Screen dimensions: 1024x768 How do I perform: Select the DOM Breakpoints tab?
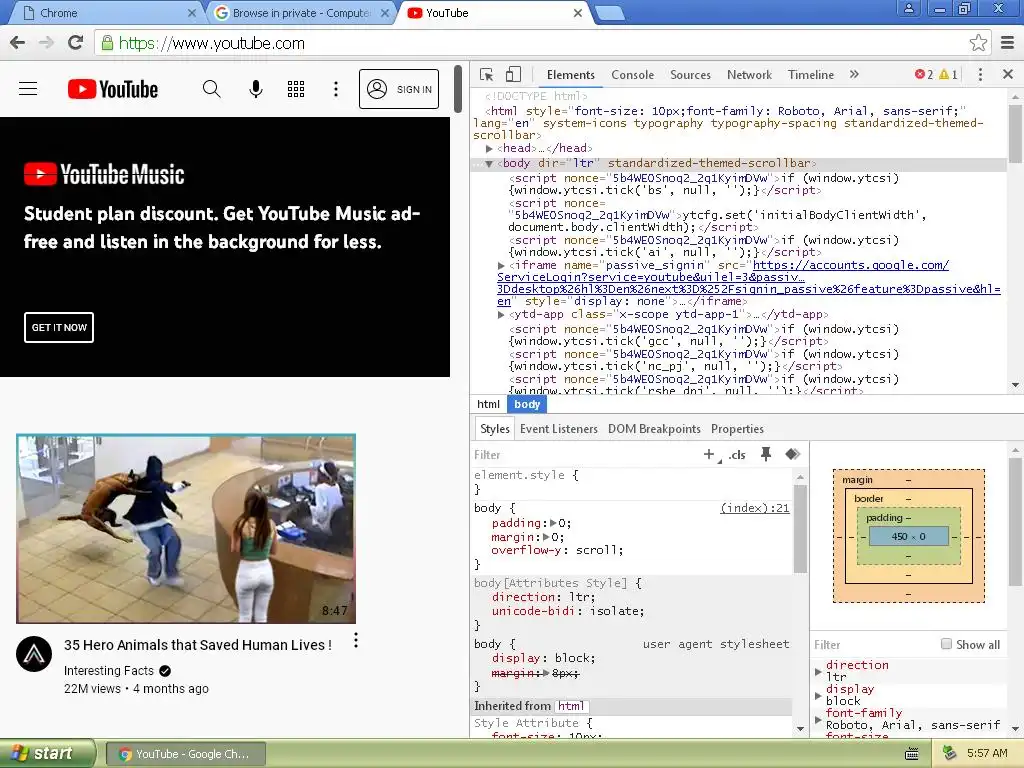(x=654, y=429)
